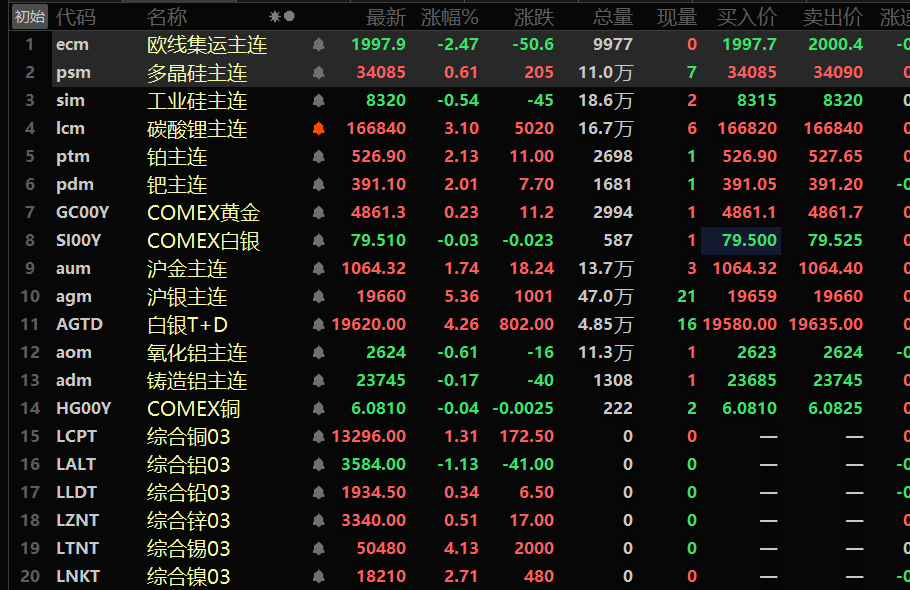The height and width of the screenshot is (590, 910).
Task: Click the 代码 column header
Action: click(76, 17)
